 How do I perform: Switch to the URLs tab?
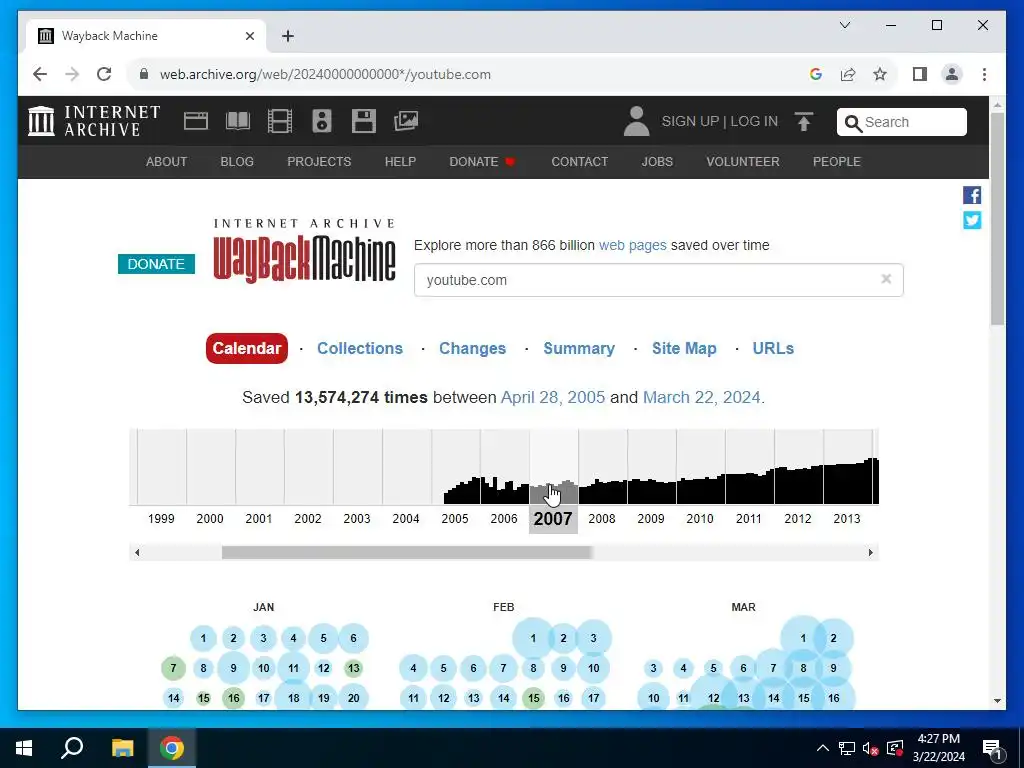coord(773,348)
